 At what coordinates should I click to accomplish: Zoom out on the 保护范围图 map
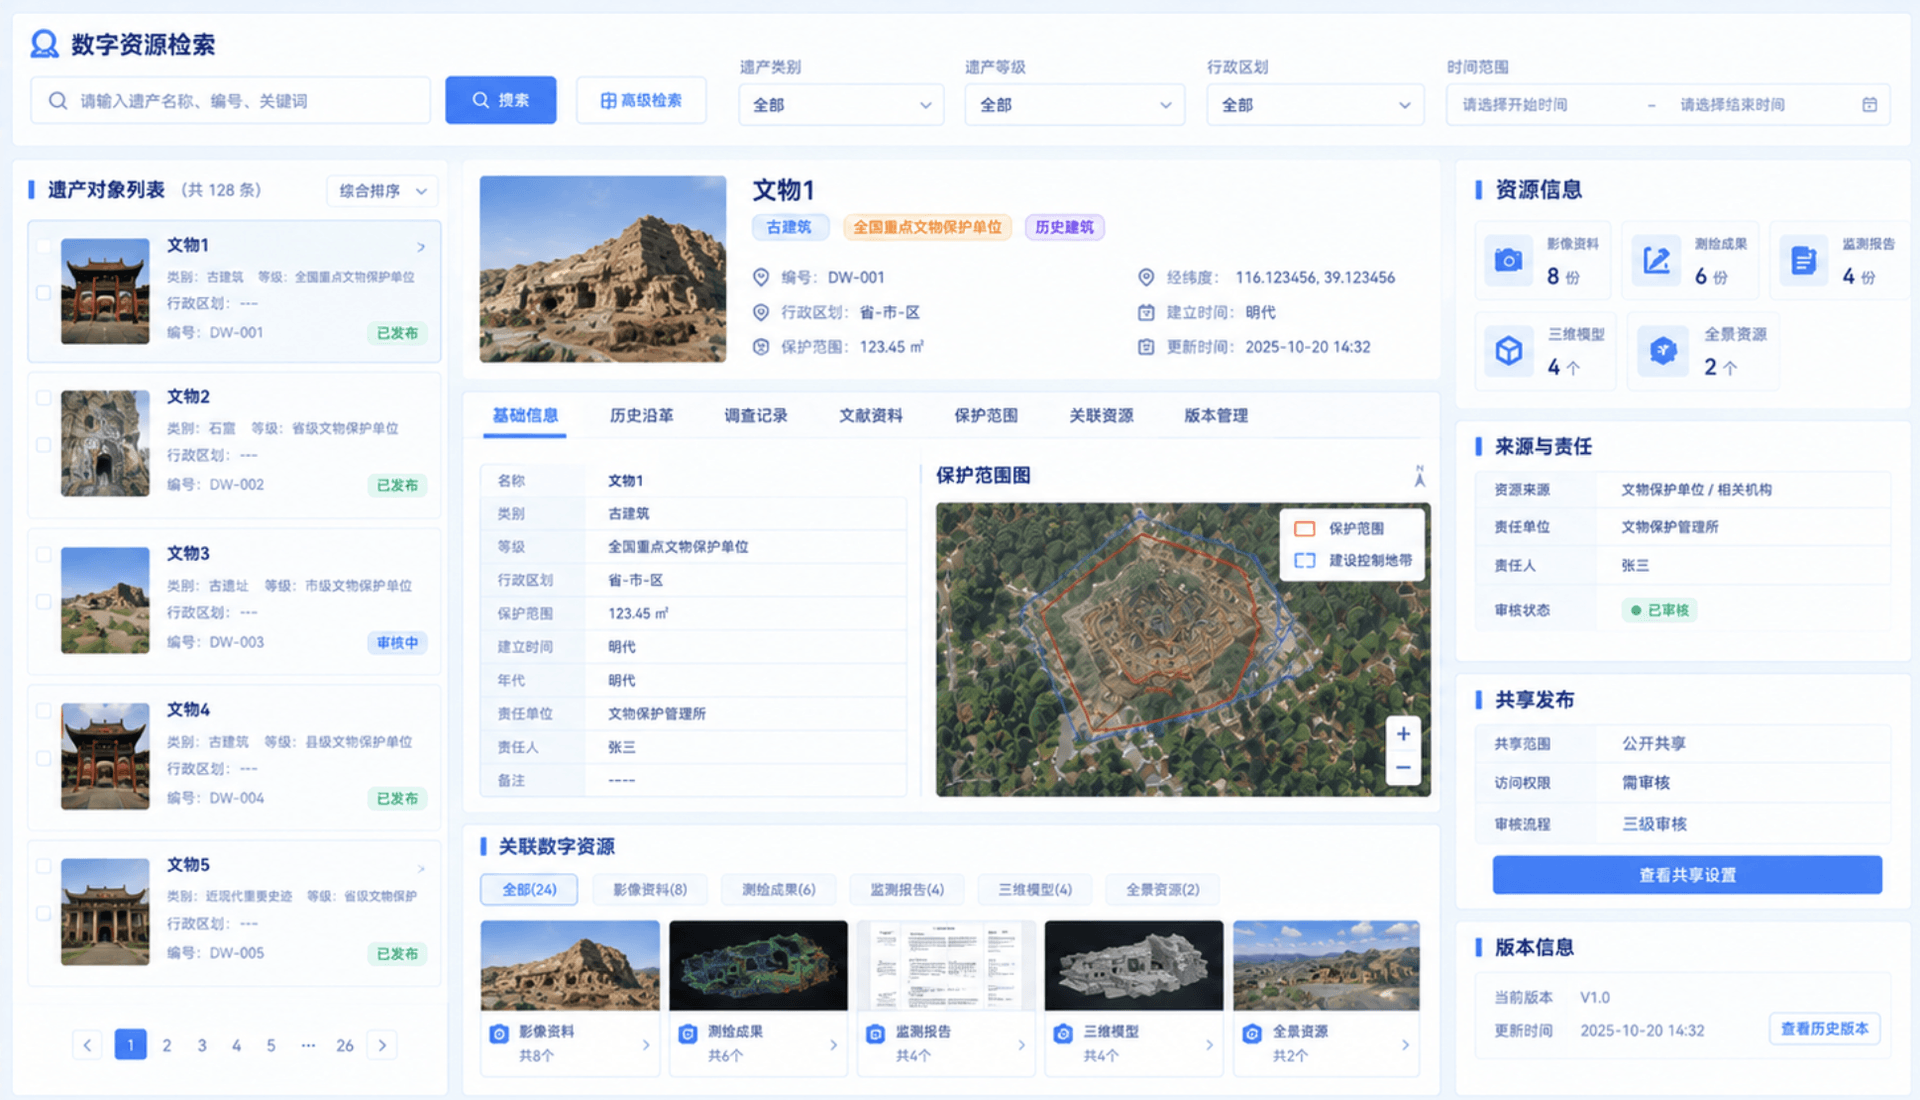pos(1403,768)
